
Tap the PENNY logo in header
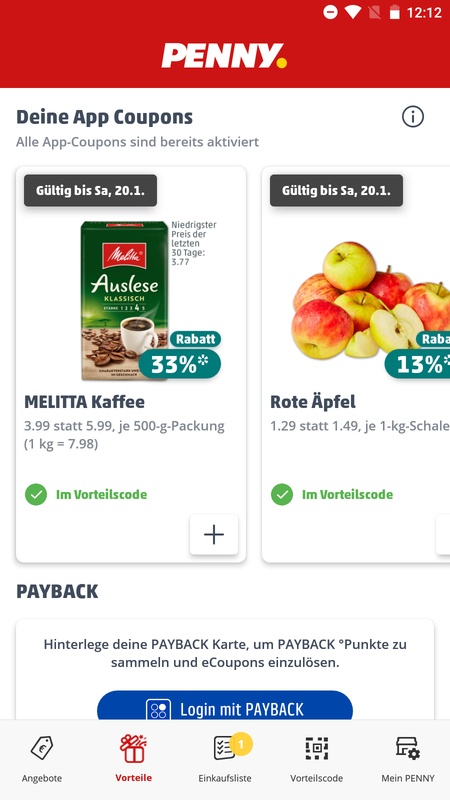tap(224, 56)
